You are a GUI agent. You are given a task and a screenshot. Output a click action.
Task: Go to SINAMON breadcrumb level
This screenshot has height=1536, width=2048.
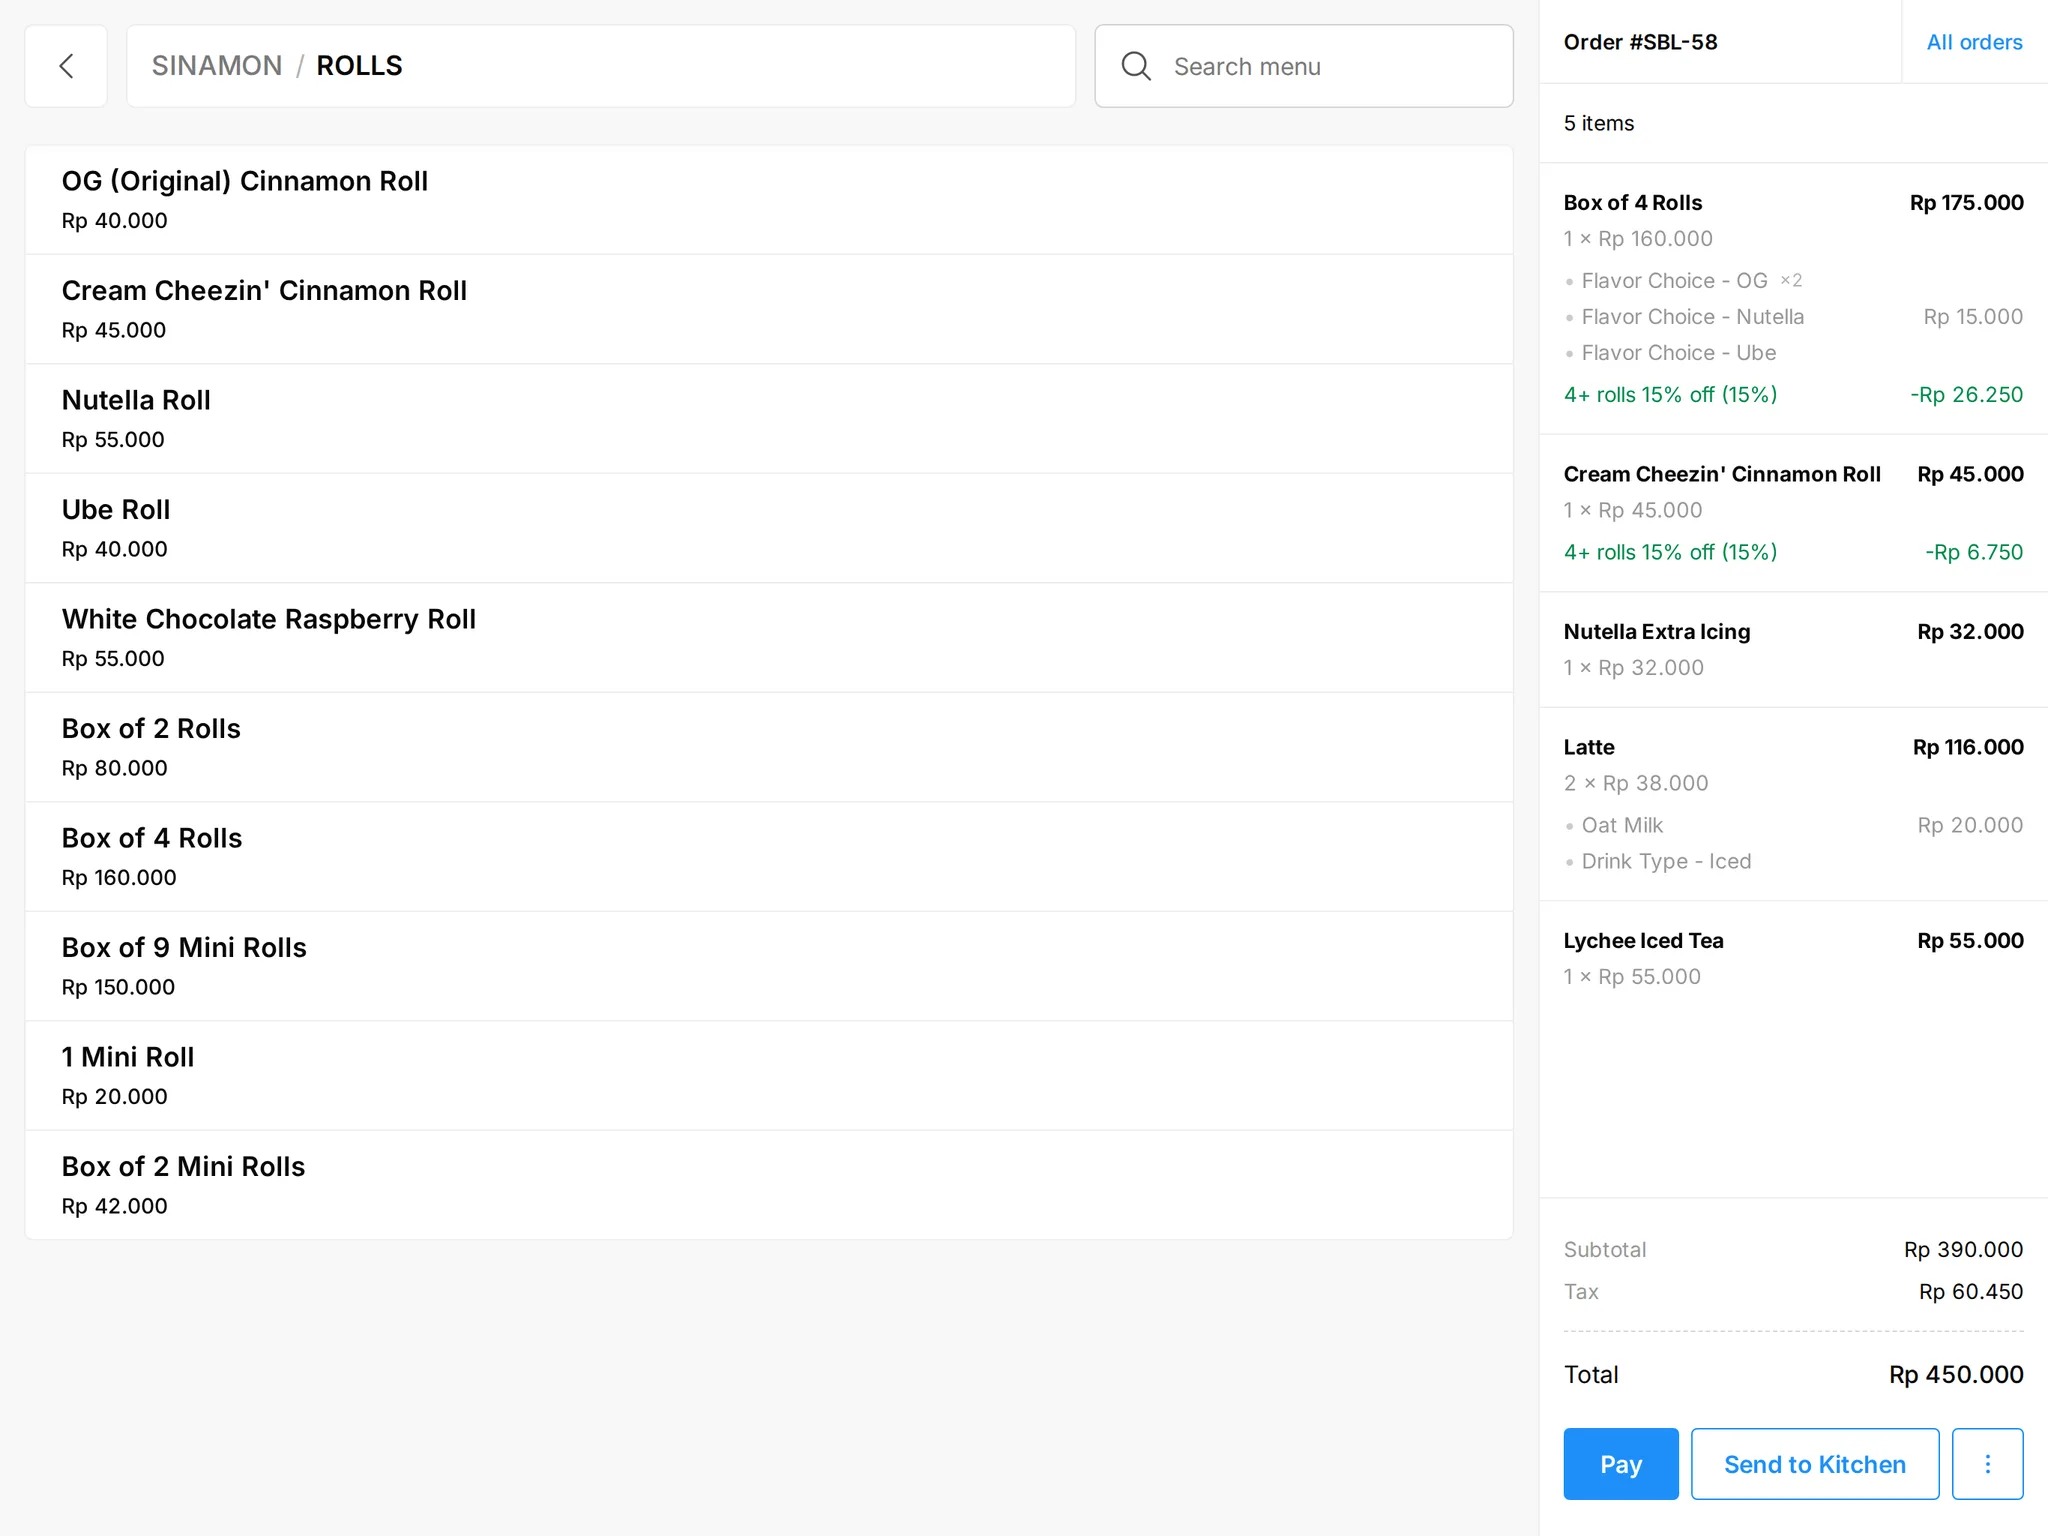(217, 66)
